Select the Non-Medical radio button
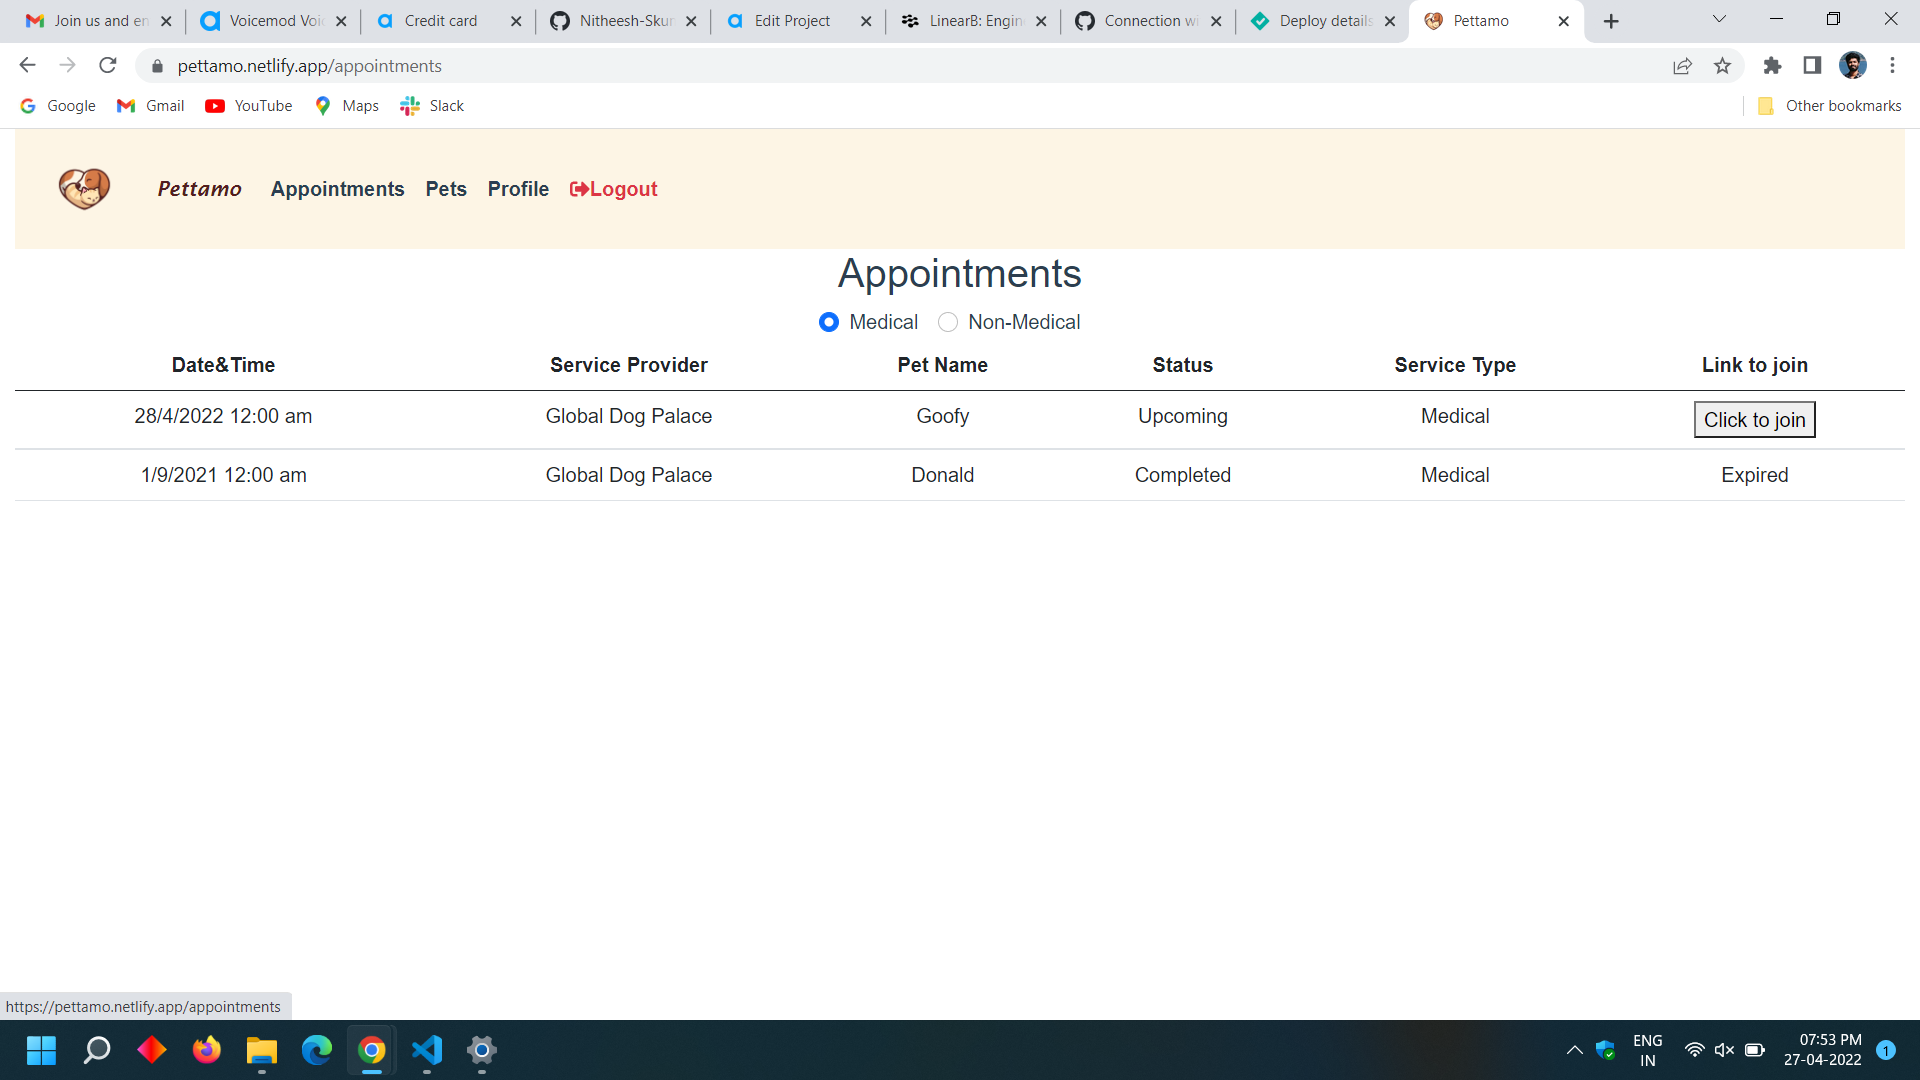Viewport: 1920px width, 1080px height. point(948,322)
